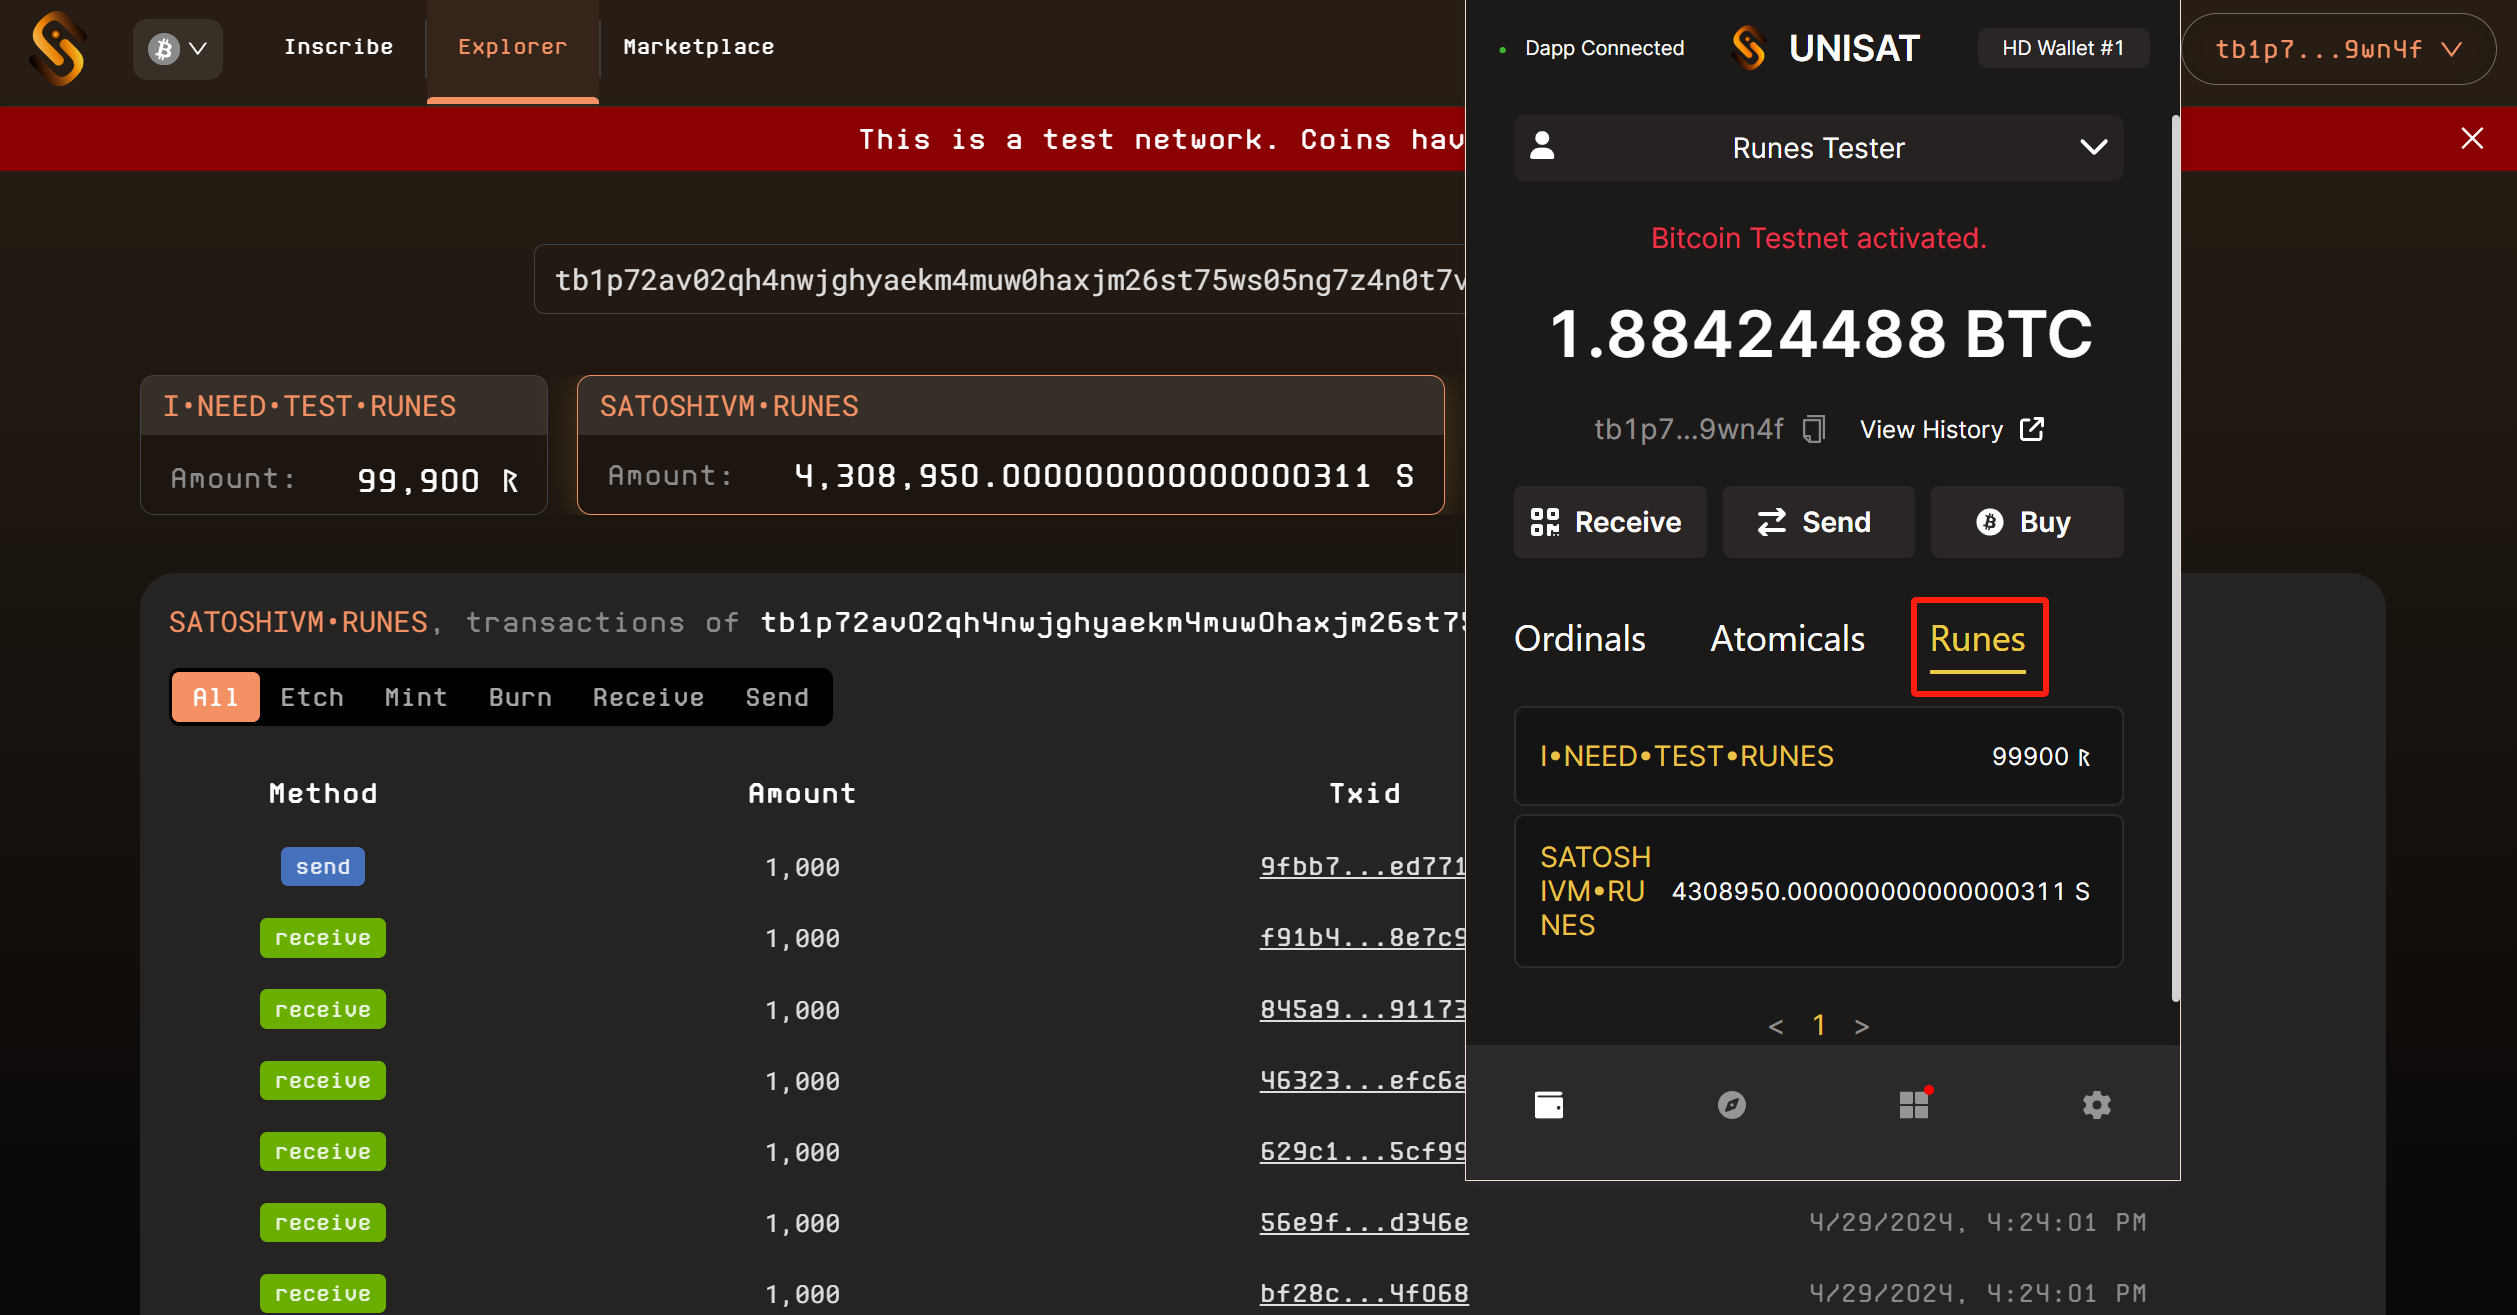
Task: Click the blue send method badge
Action: [x=323, y=866]
